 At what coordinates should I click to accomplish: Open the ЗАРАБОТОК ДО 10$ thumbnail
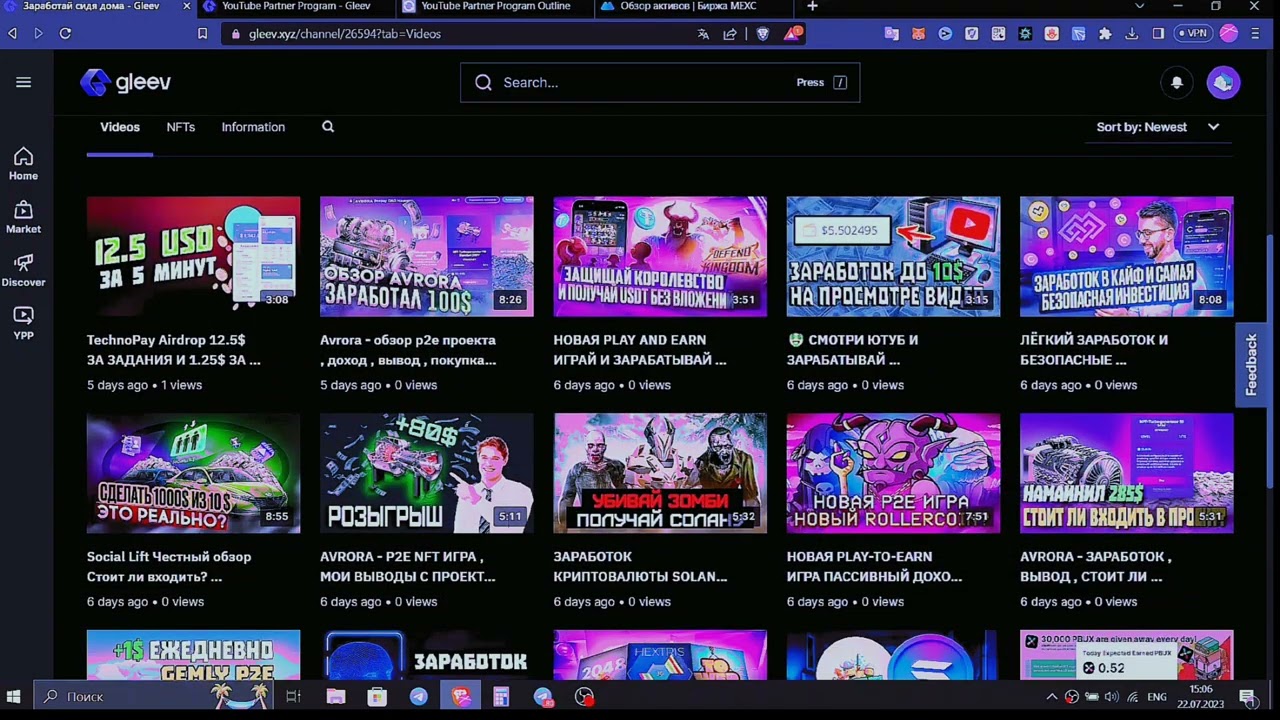point(893,256)
